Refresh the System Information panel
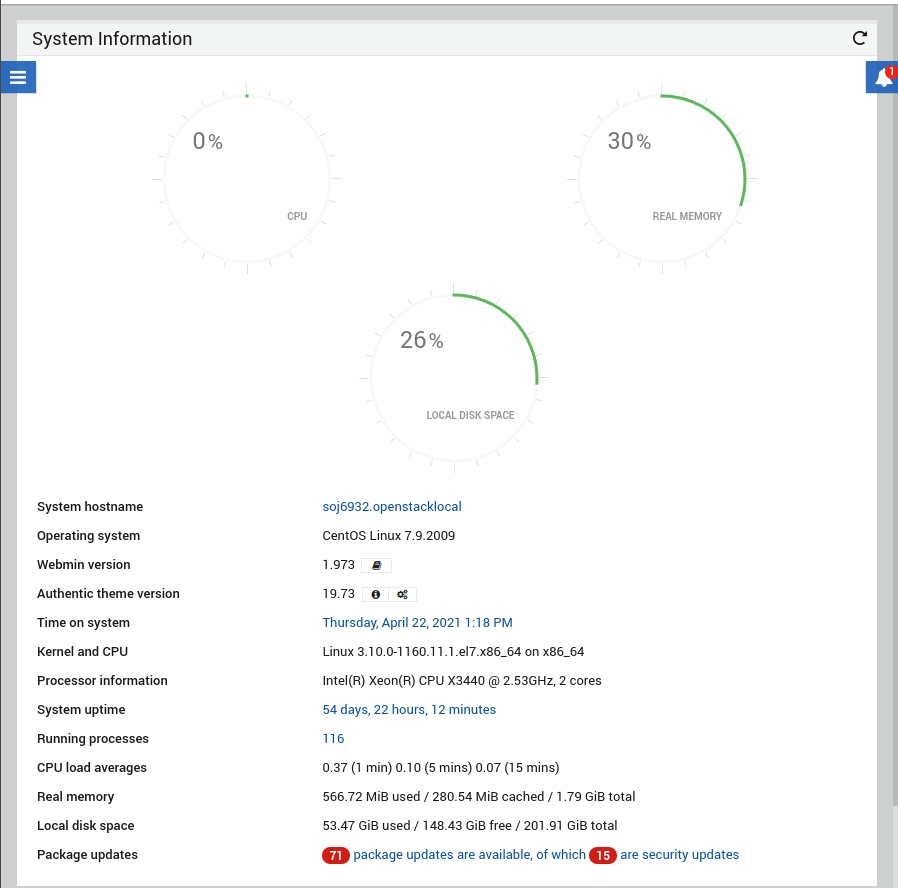Screen dimensions: 898x888 (859, 38)
